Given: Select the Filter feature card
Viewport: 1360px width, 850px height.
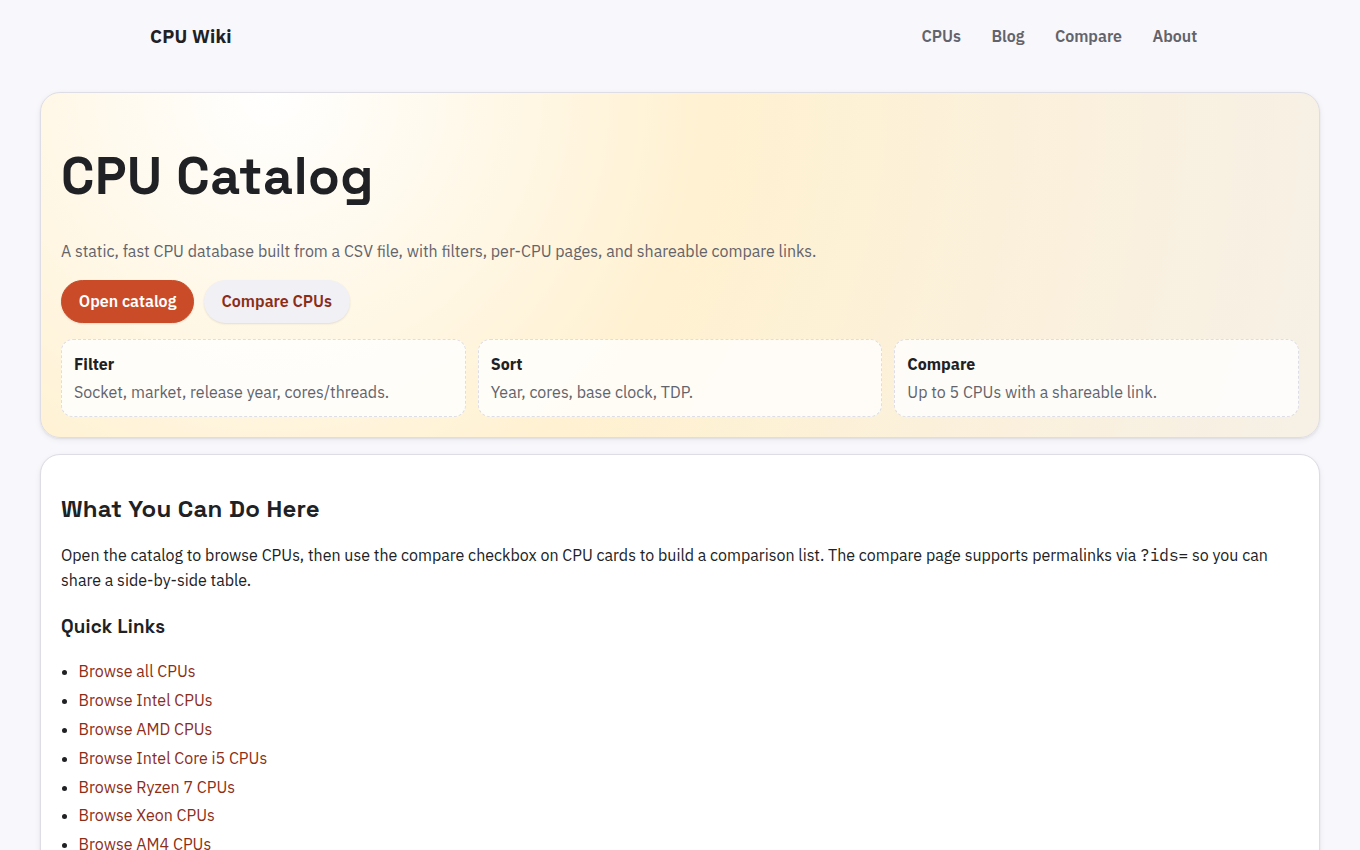Looking at the screenshot, I should [263, 378].
